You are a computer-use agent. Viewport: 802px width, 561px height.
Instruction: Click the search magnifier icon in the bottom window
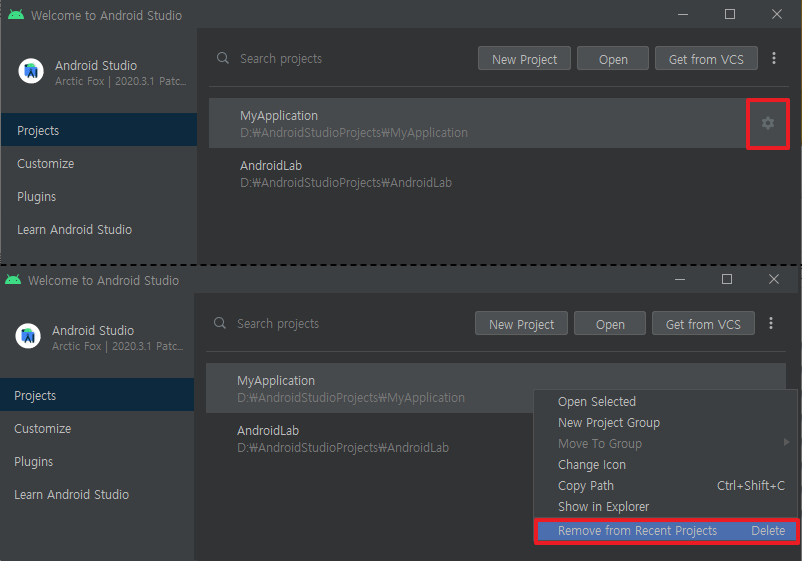(220, 323)
